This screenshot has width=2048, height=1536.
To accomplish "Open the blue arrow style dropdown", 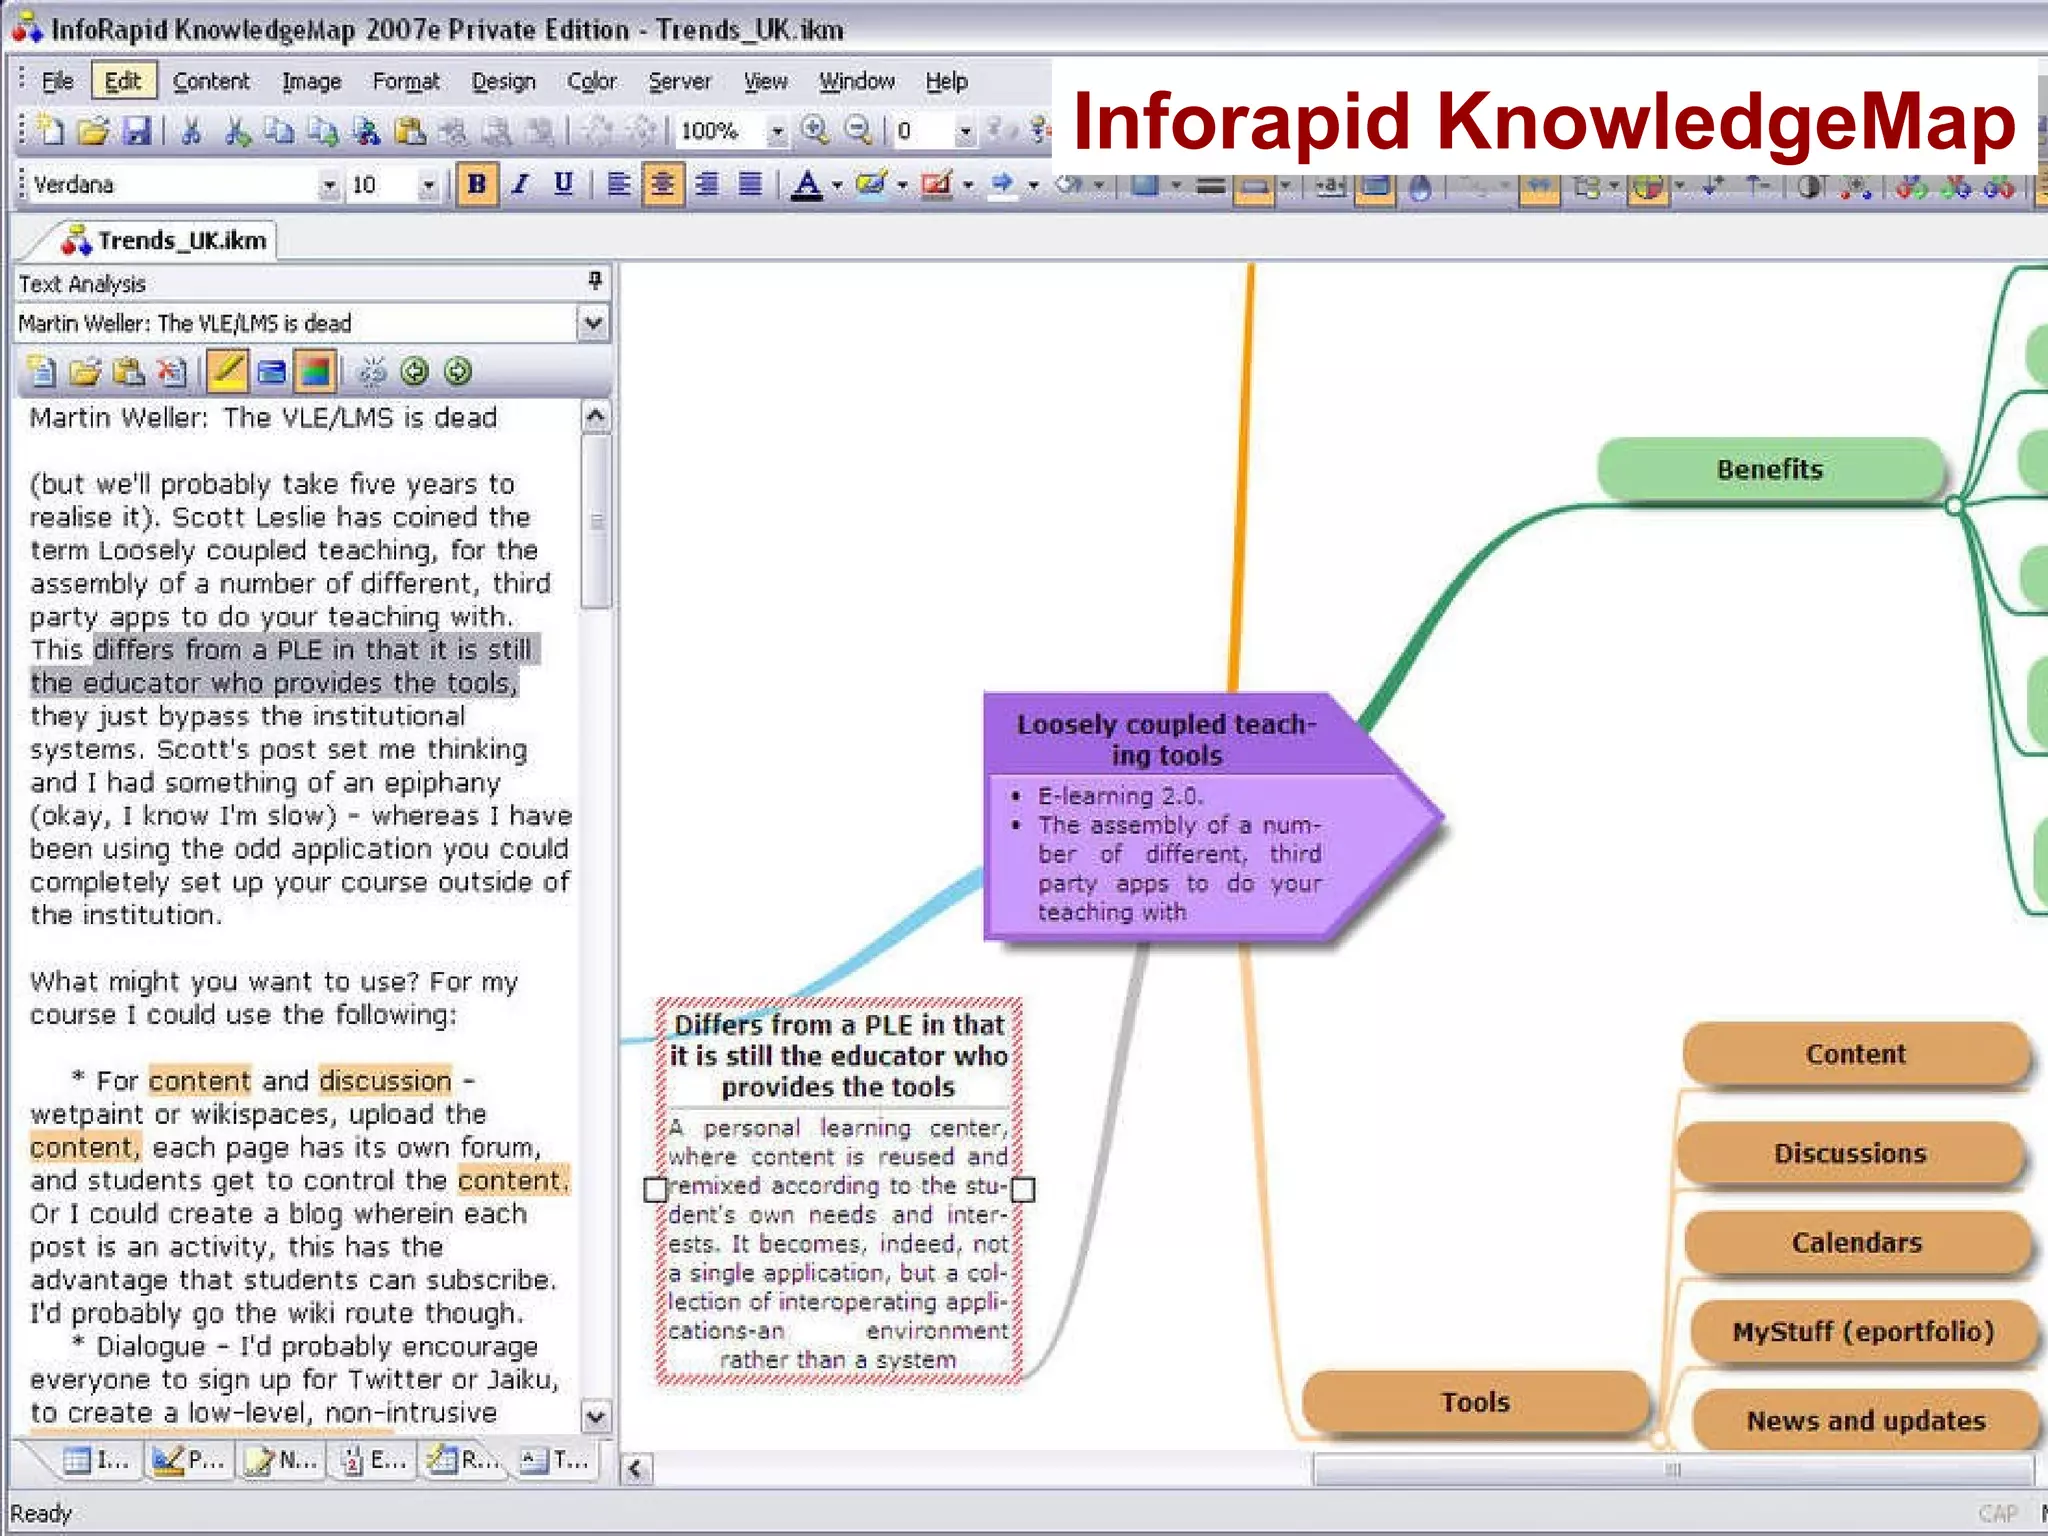I will 1033,186.
